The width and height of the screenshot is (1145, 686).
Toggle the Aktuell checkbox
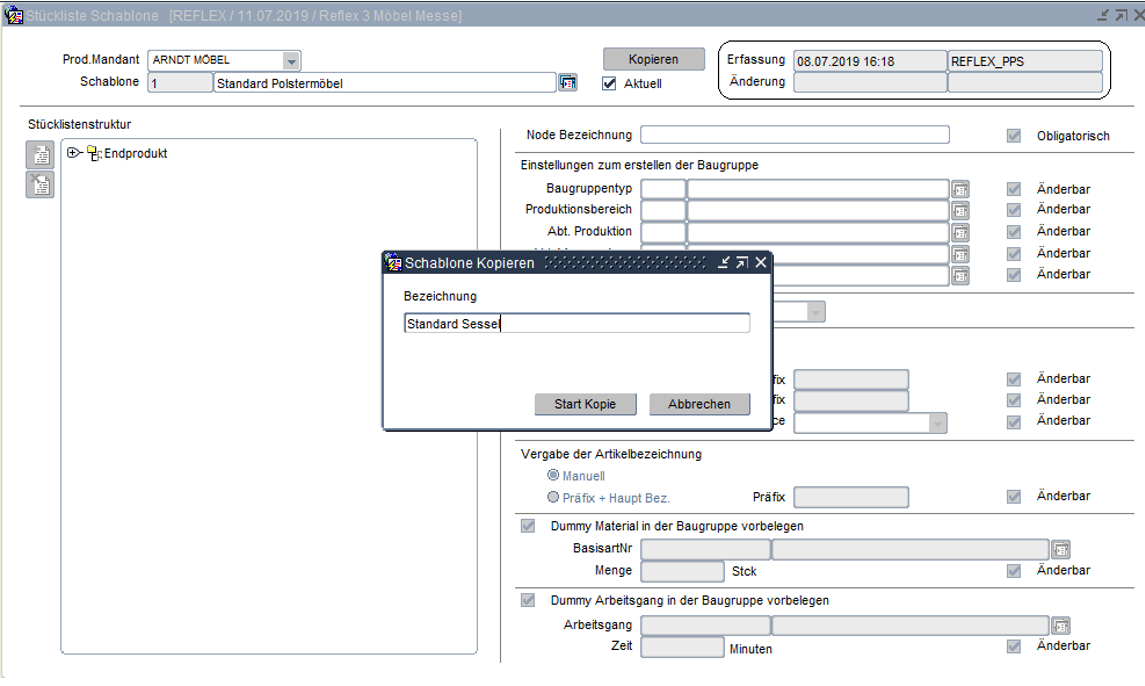(x=610, y=84)
